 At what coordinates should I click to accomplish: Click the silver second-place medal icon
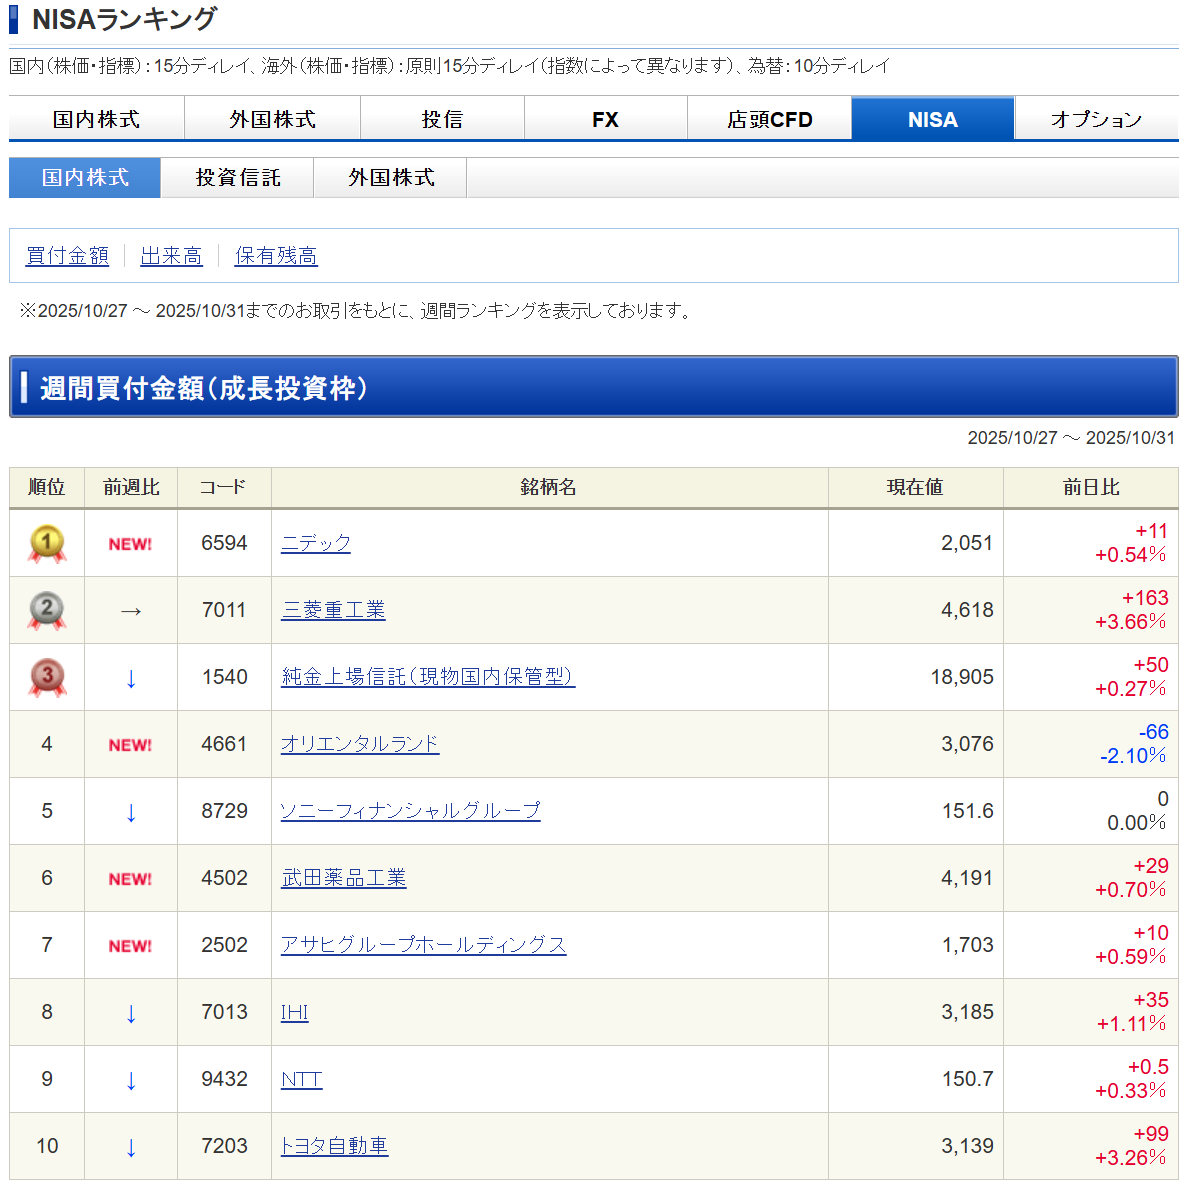47,611
